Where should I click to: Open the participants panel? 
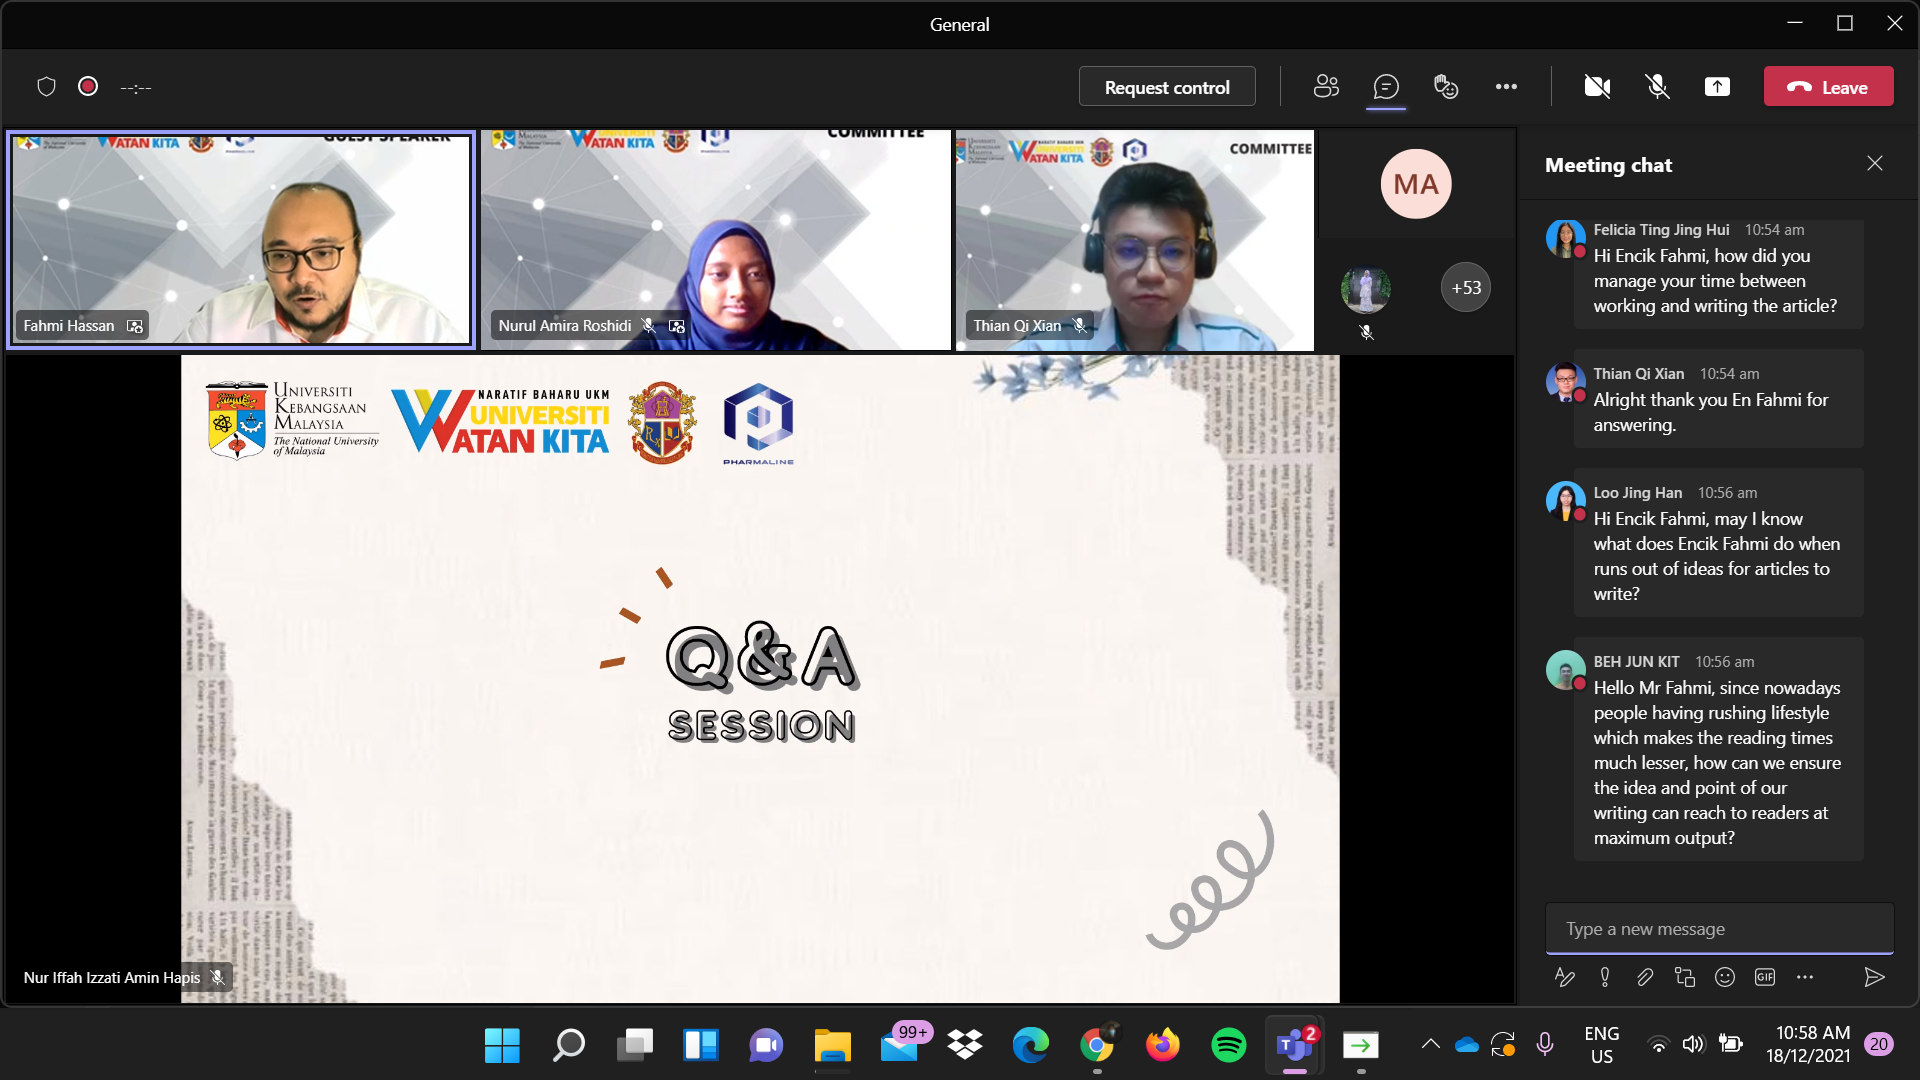1326,87
